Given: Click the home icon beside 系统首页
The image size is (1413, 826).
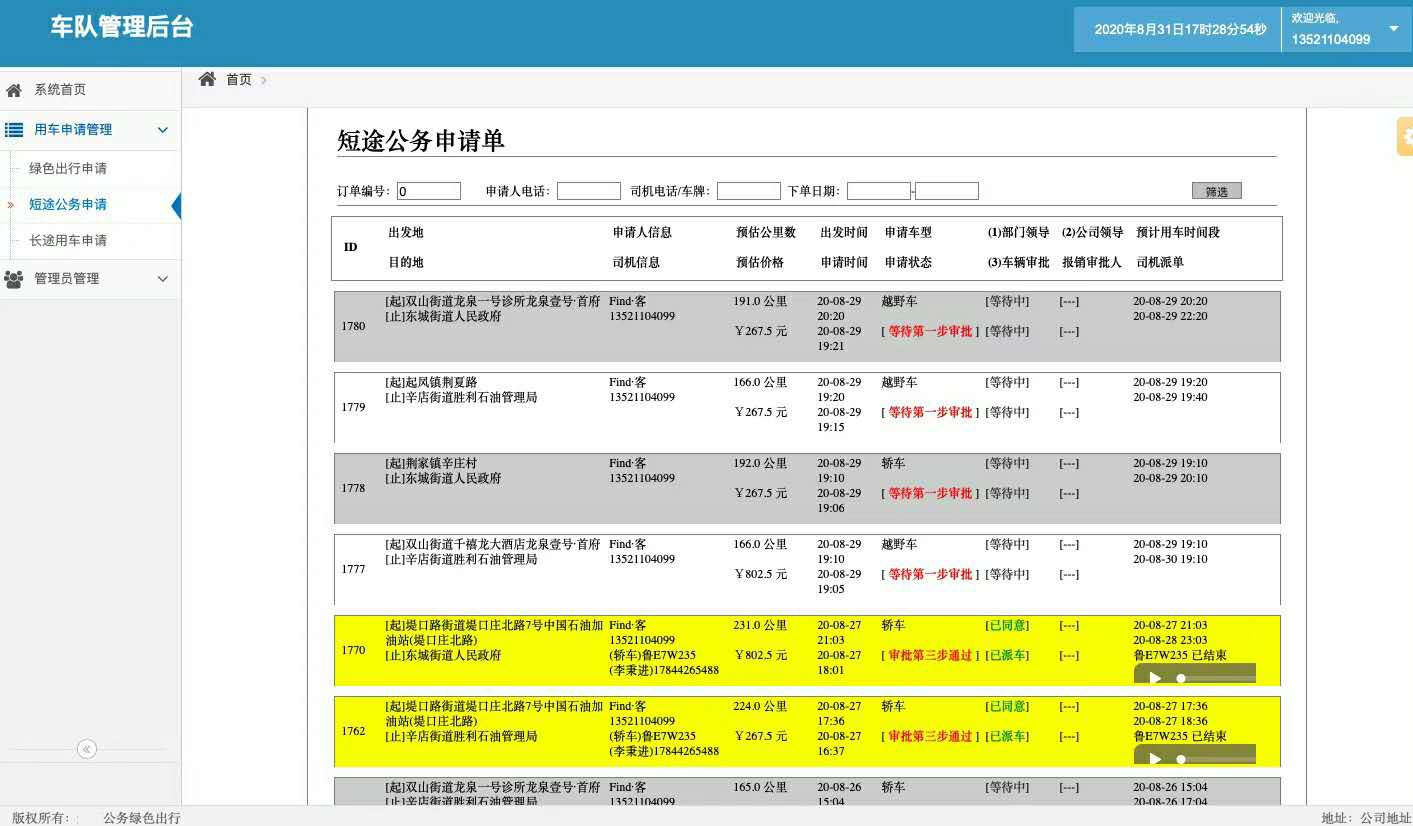Looking at the screenshot, I should [x=14, y=90].
